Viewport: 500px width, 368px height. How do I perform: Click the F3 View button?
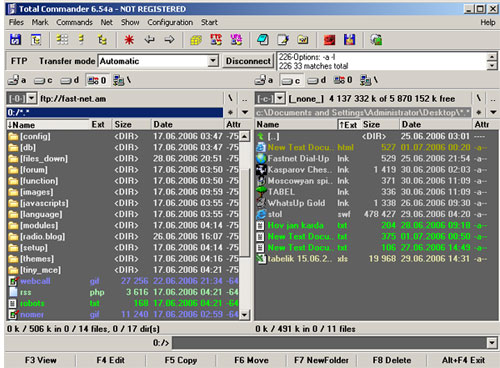pos(41,360)
